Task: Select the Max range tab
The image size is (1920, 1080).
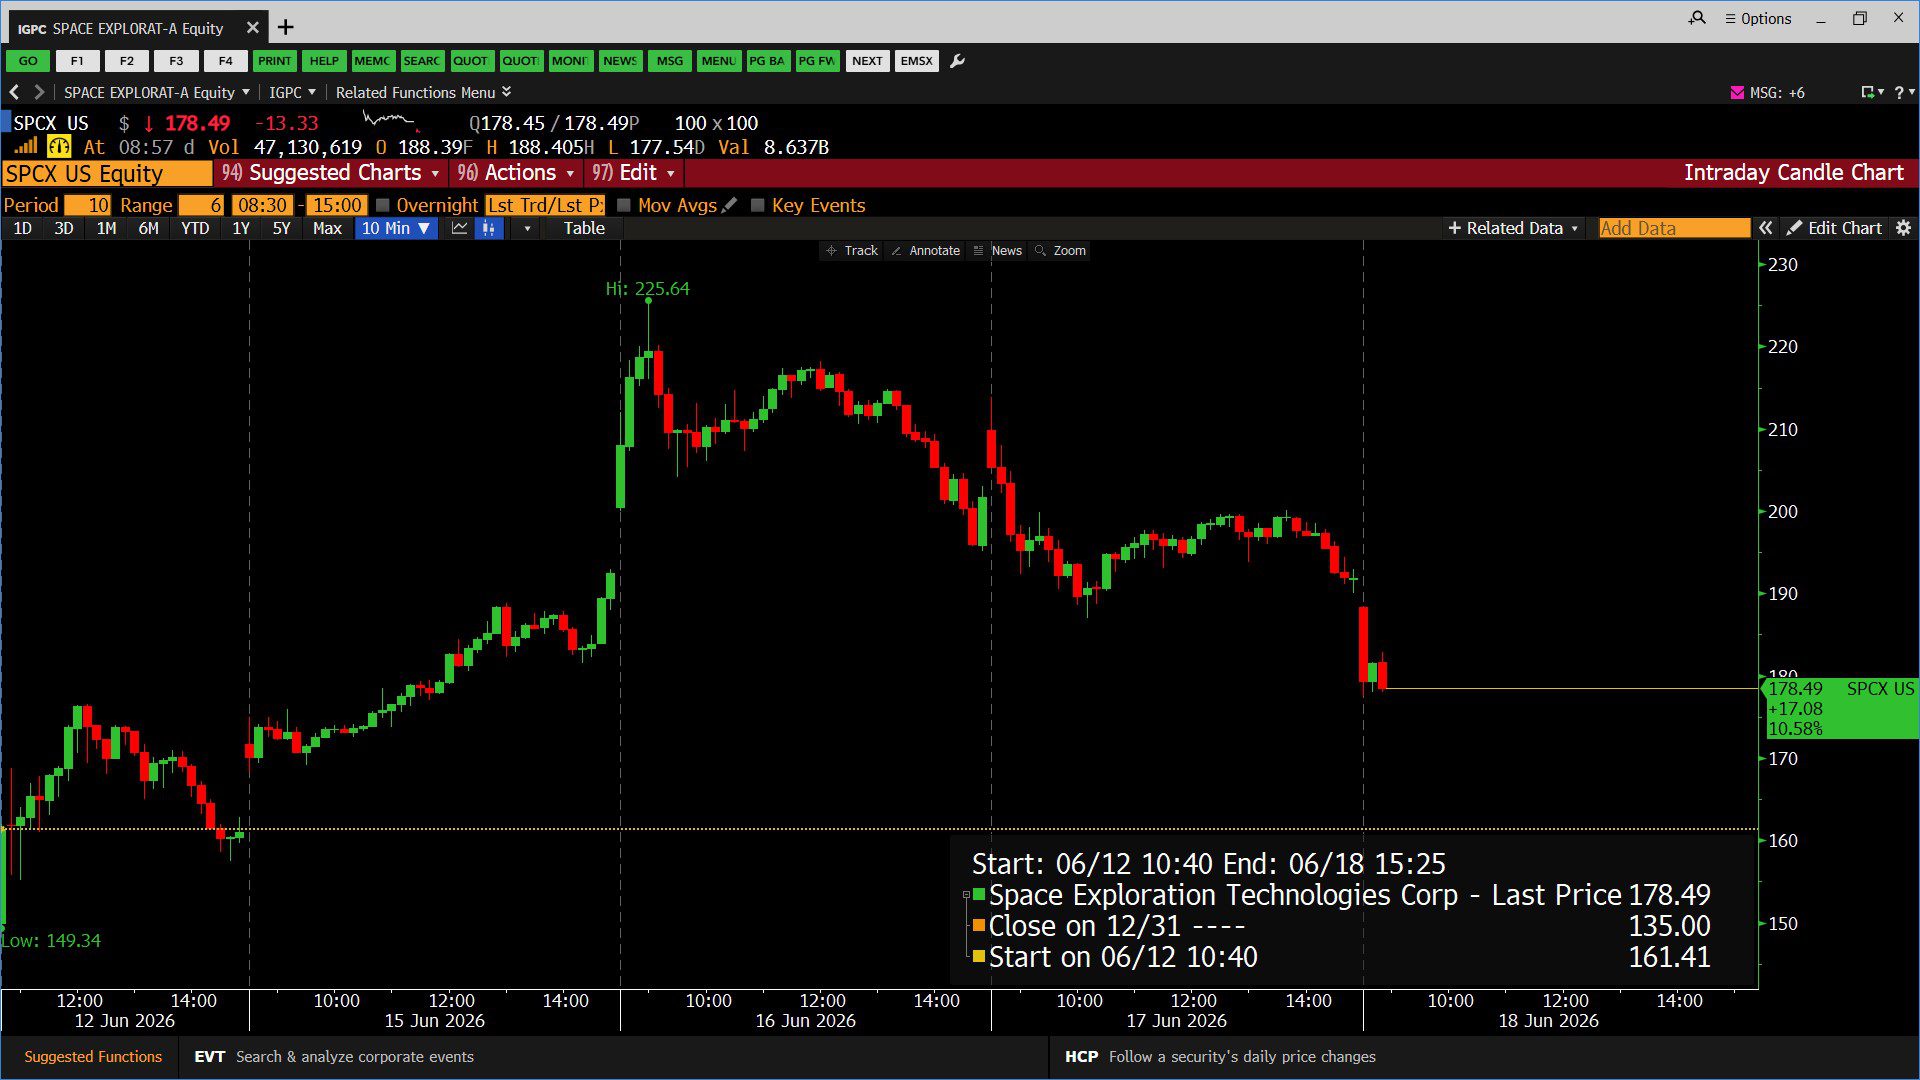Action: pyautogui.click(x=327, y=228)
